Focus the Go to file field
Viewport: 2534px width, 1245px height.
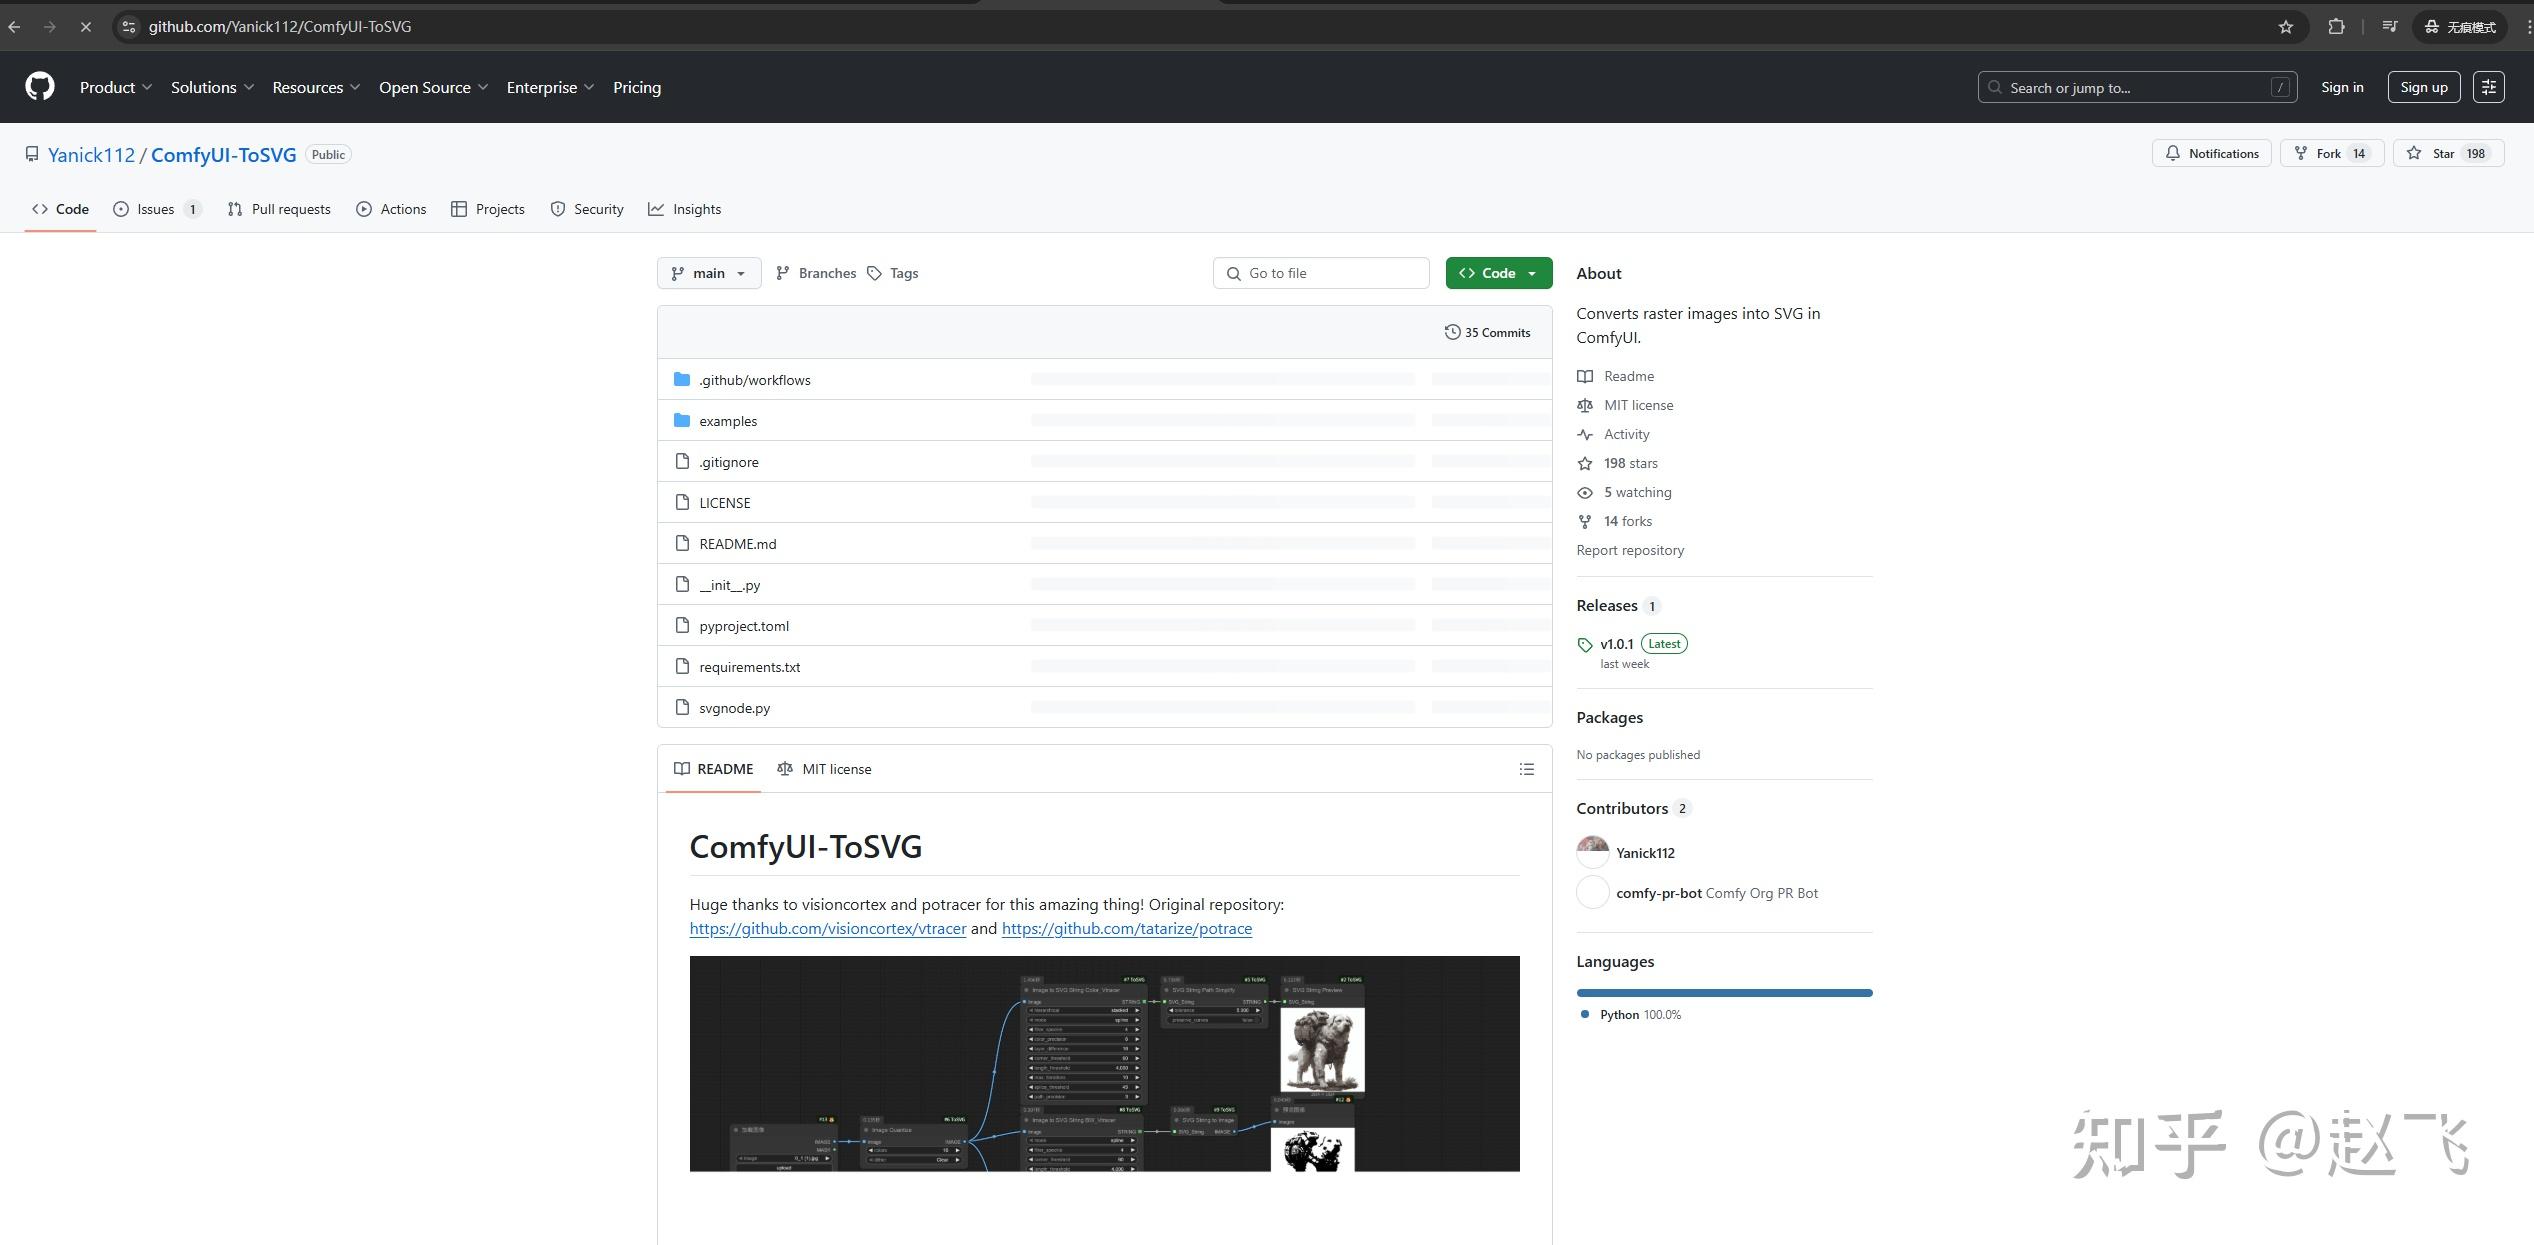pos(1321,273)
